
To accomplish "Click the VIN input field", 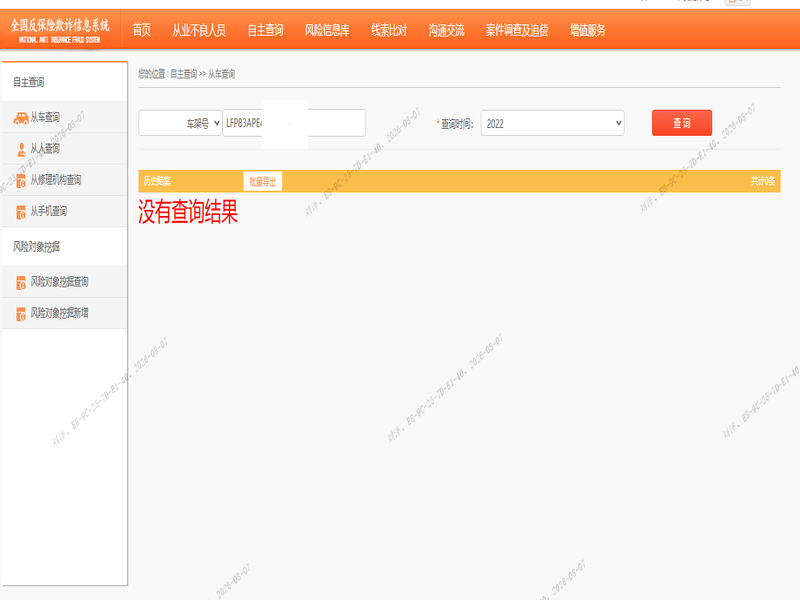I will [294, 123].
